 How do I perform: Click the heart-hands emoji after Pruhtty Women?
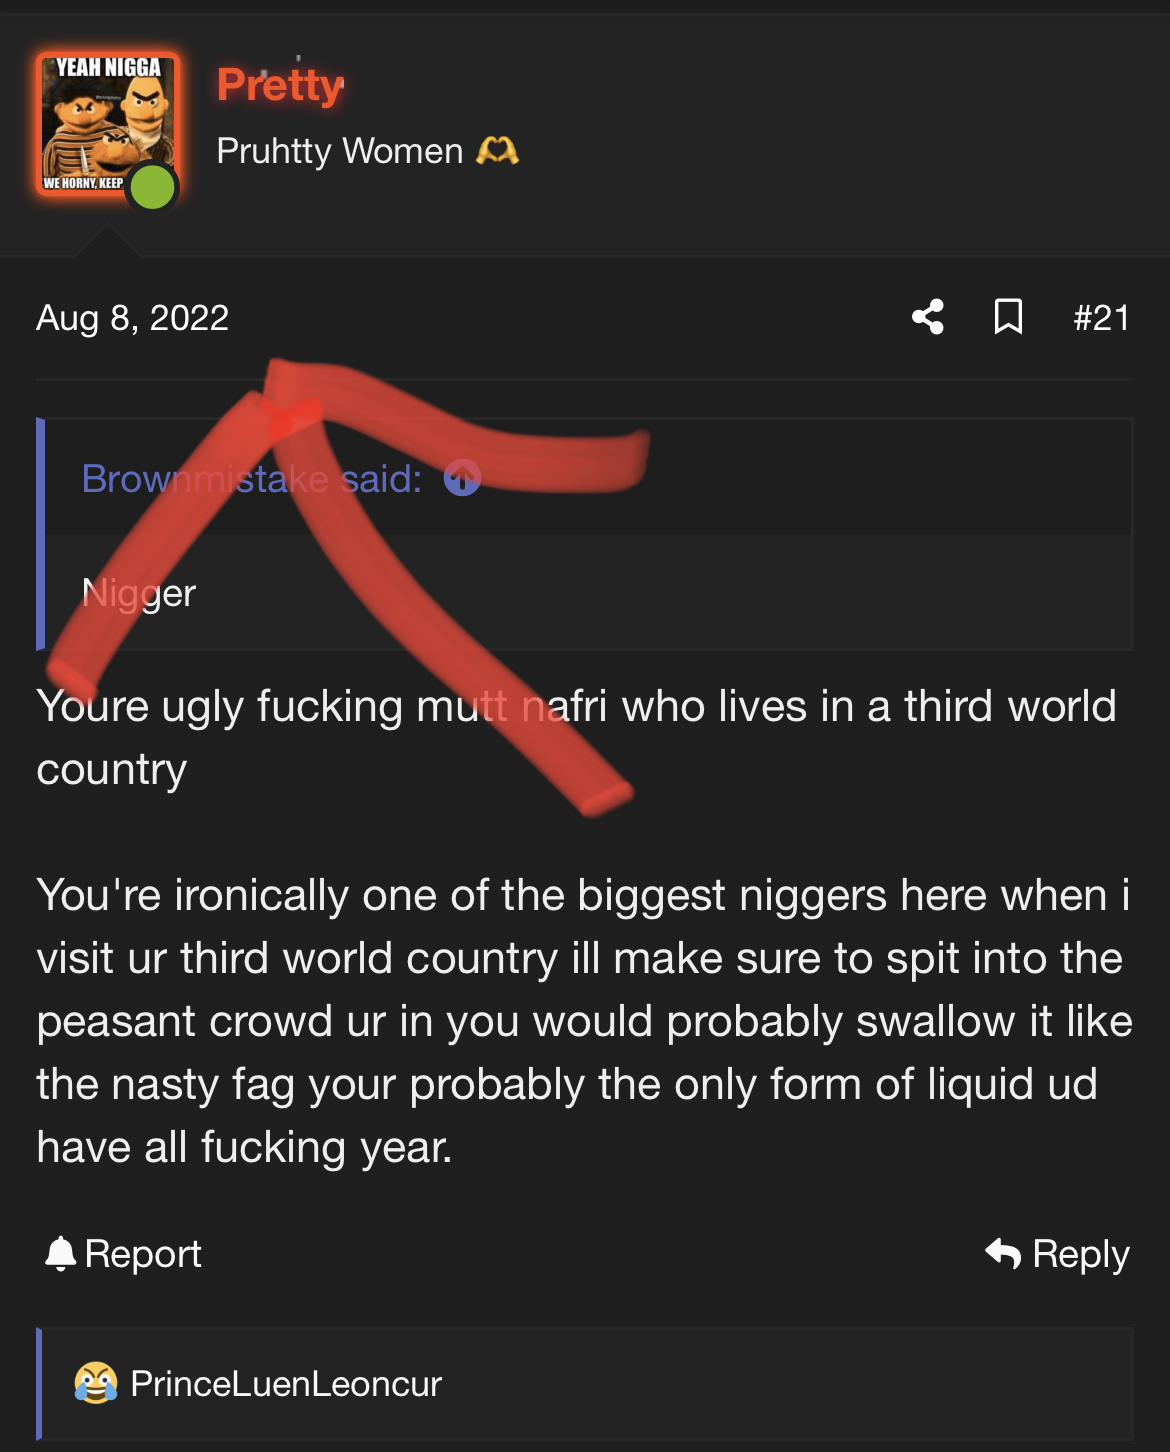pos(497,151)
